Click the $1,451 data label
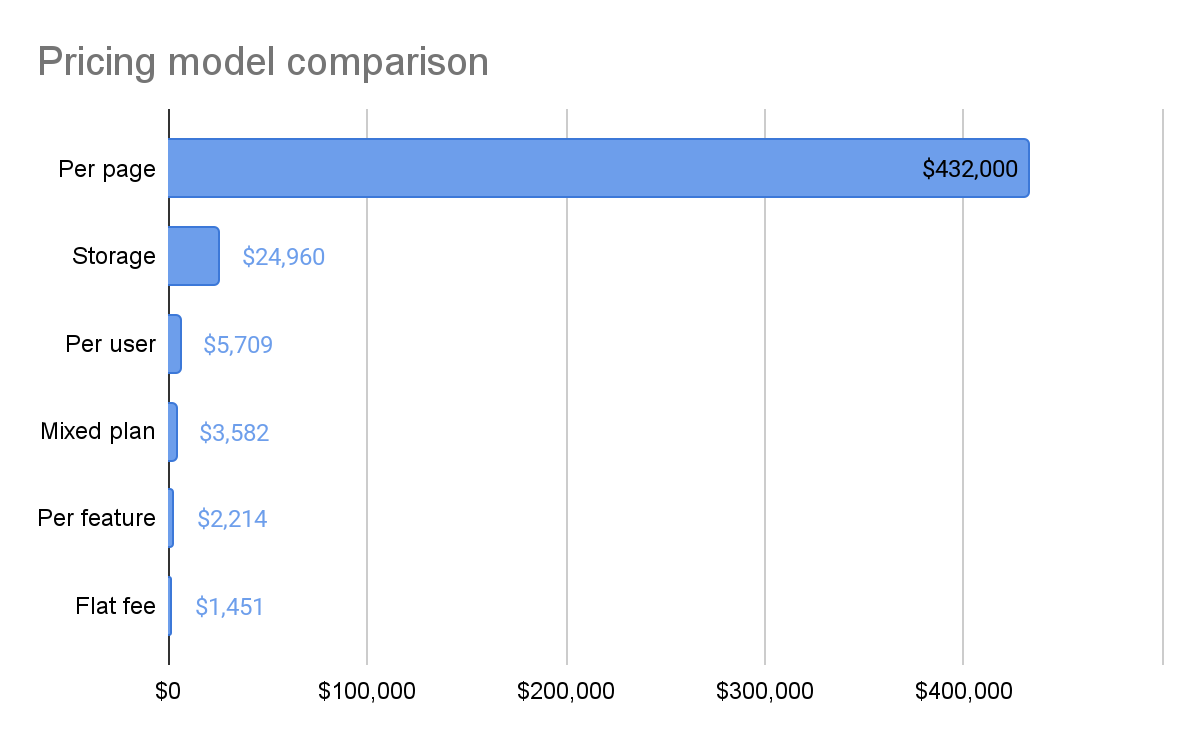The image size is (1200, 742). [x=229, y=607]
